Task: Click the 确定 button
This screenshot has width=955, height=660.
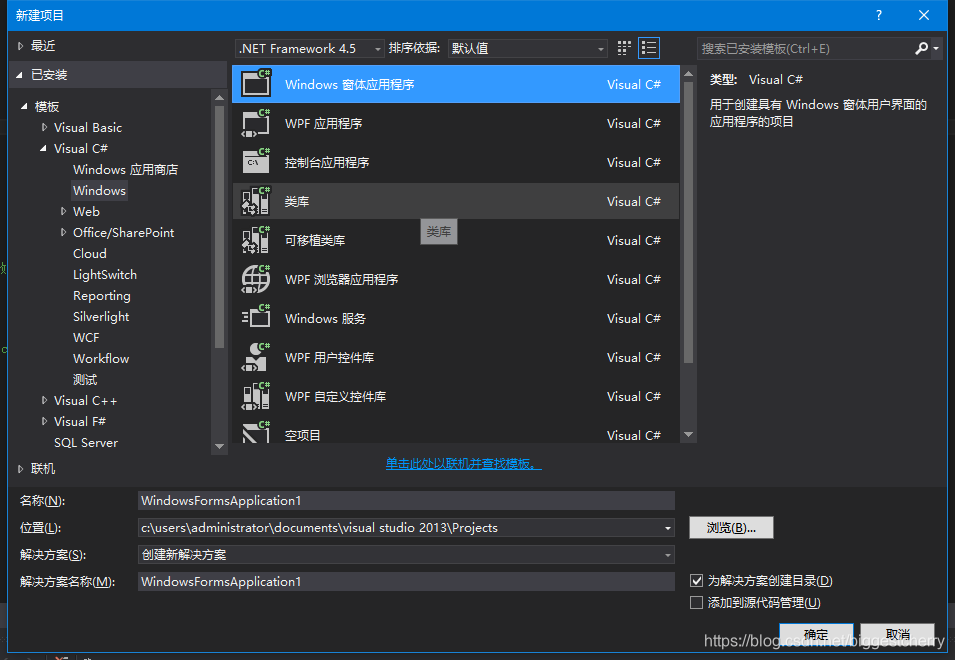Action: 816,634
